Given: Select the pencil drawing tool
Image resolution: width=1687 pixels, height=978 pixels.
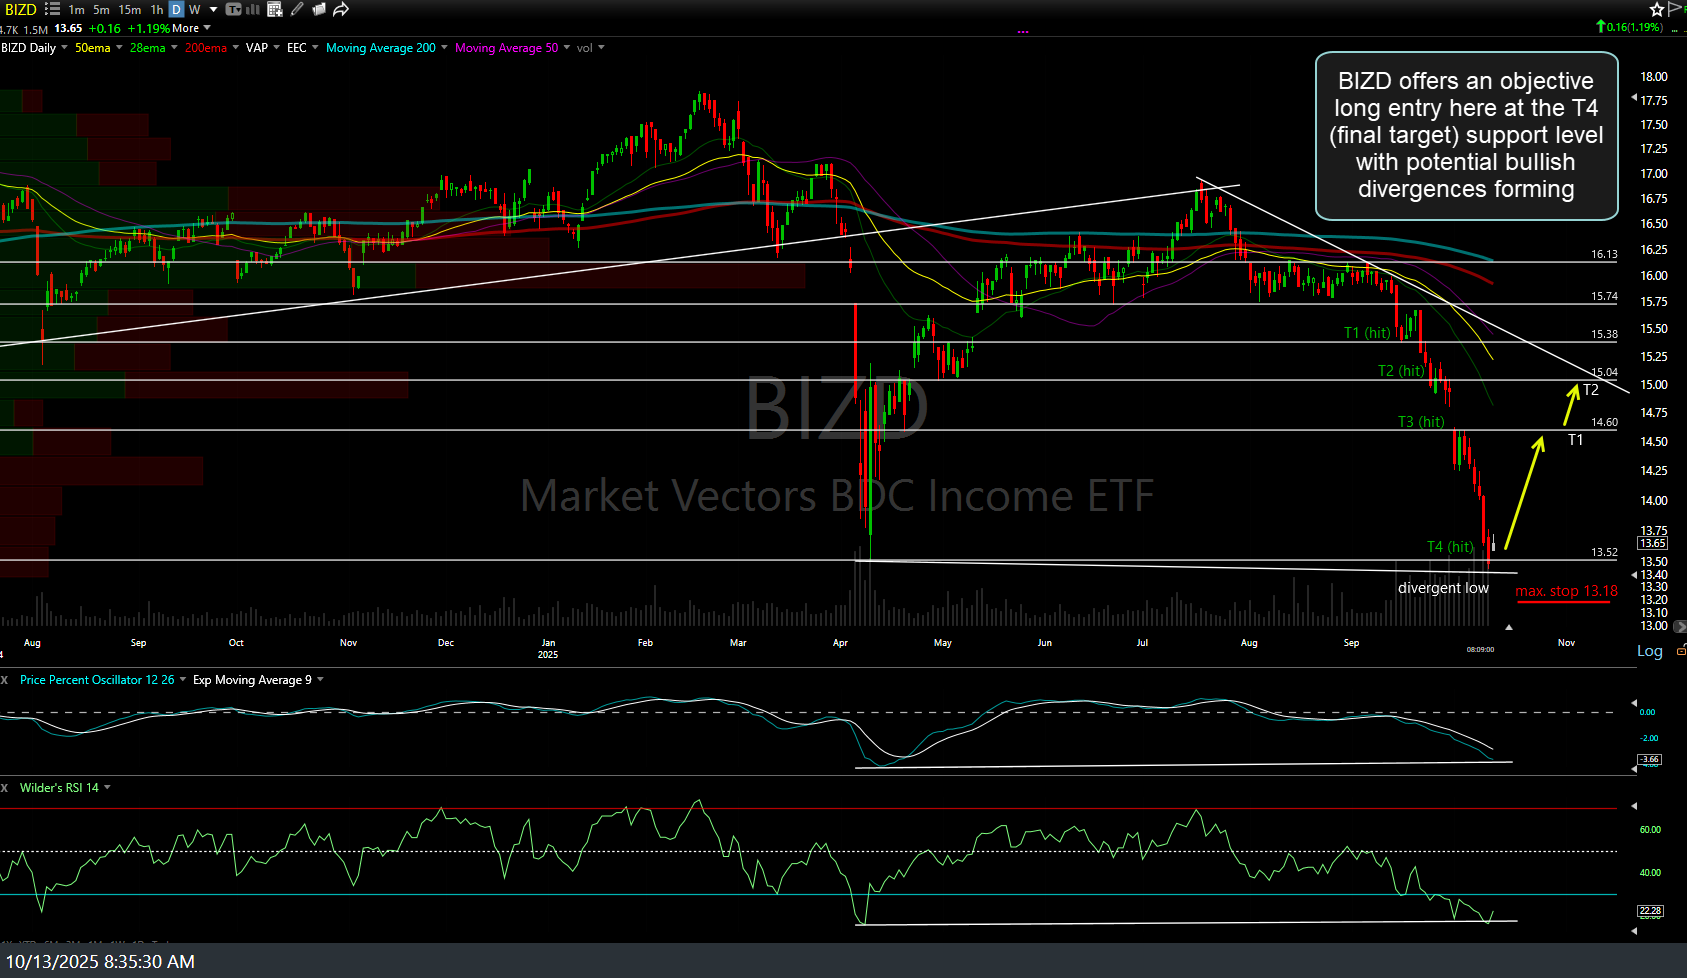Looking at the screenshot, I should pos(297,9).
